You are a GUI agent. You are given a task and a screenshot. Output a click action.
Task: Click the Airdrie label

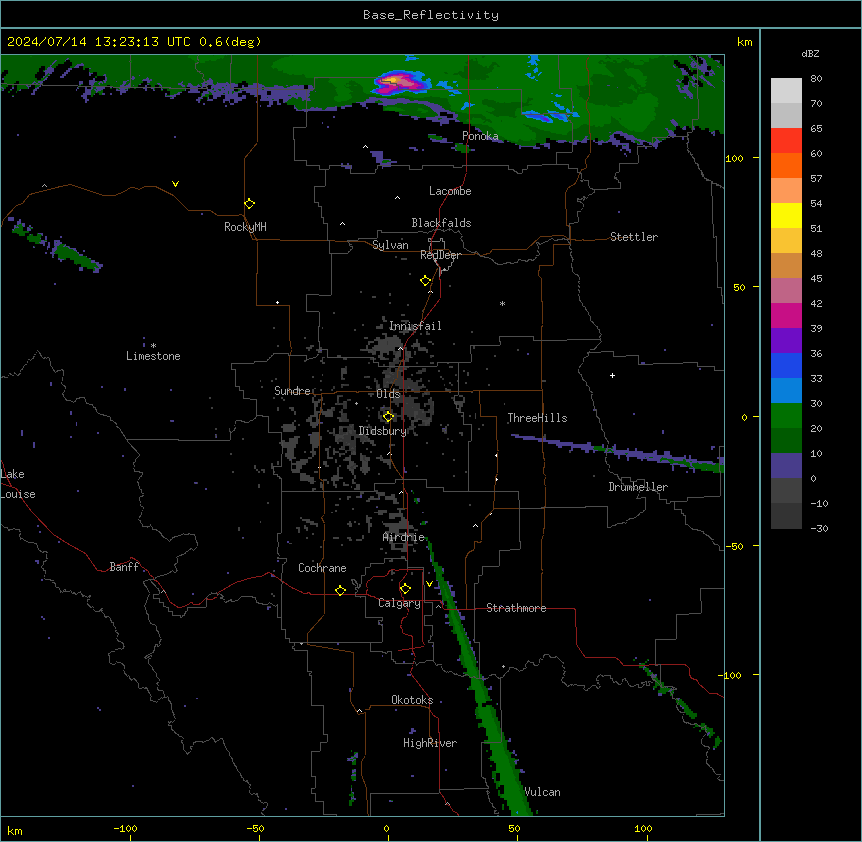pos(404,537)
